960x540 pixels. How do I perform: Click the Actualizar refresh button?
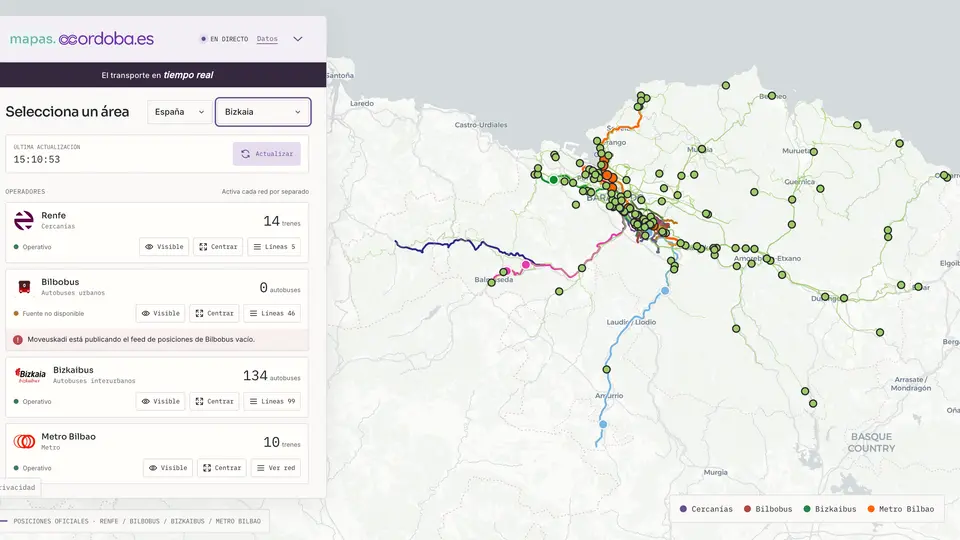coord(266,154)
